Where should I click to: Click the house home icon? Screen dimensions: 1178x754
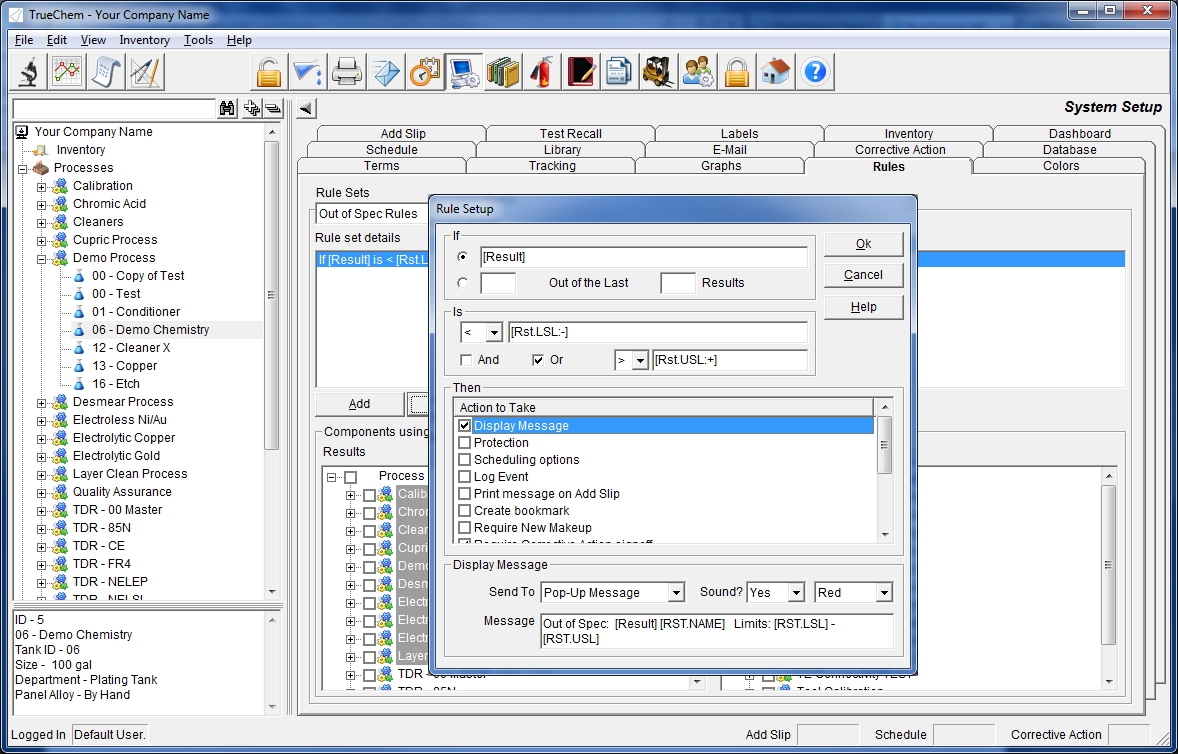tap(776, 72)
